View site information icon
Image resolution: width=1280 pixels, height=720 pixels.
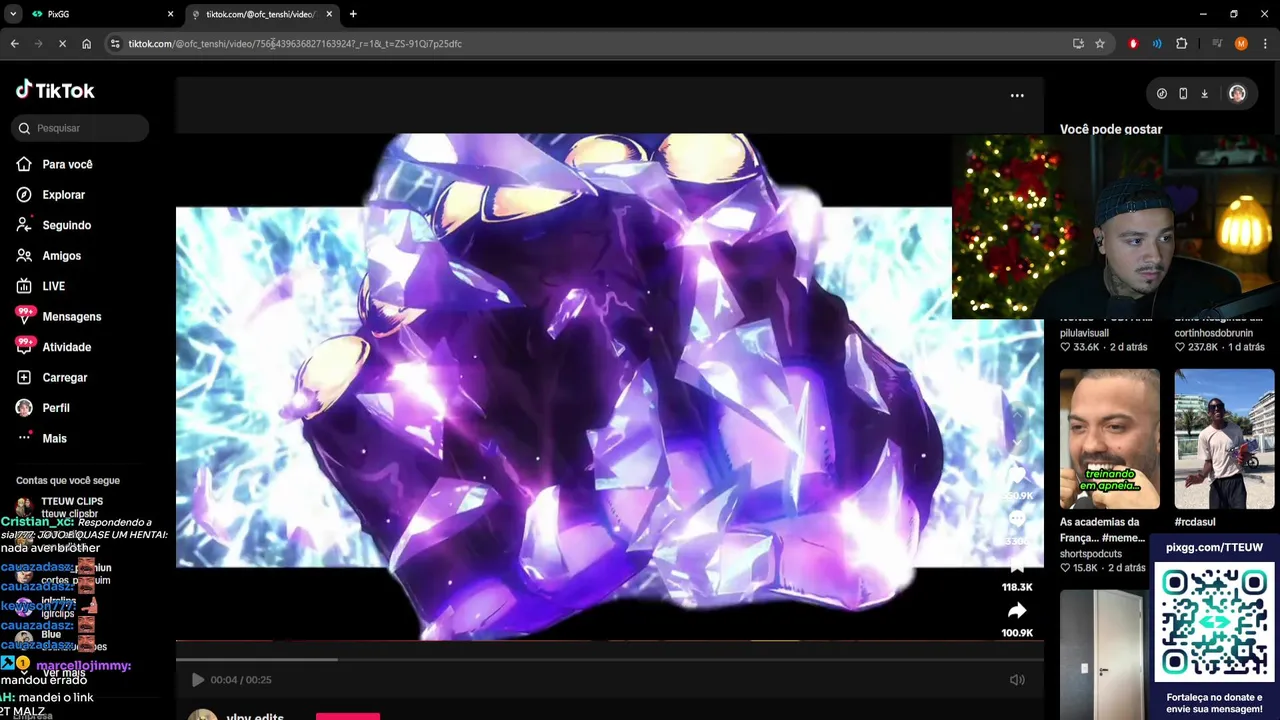tap(115, 44)
